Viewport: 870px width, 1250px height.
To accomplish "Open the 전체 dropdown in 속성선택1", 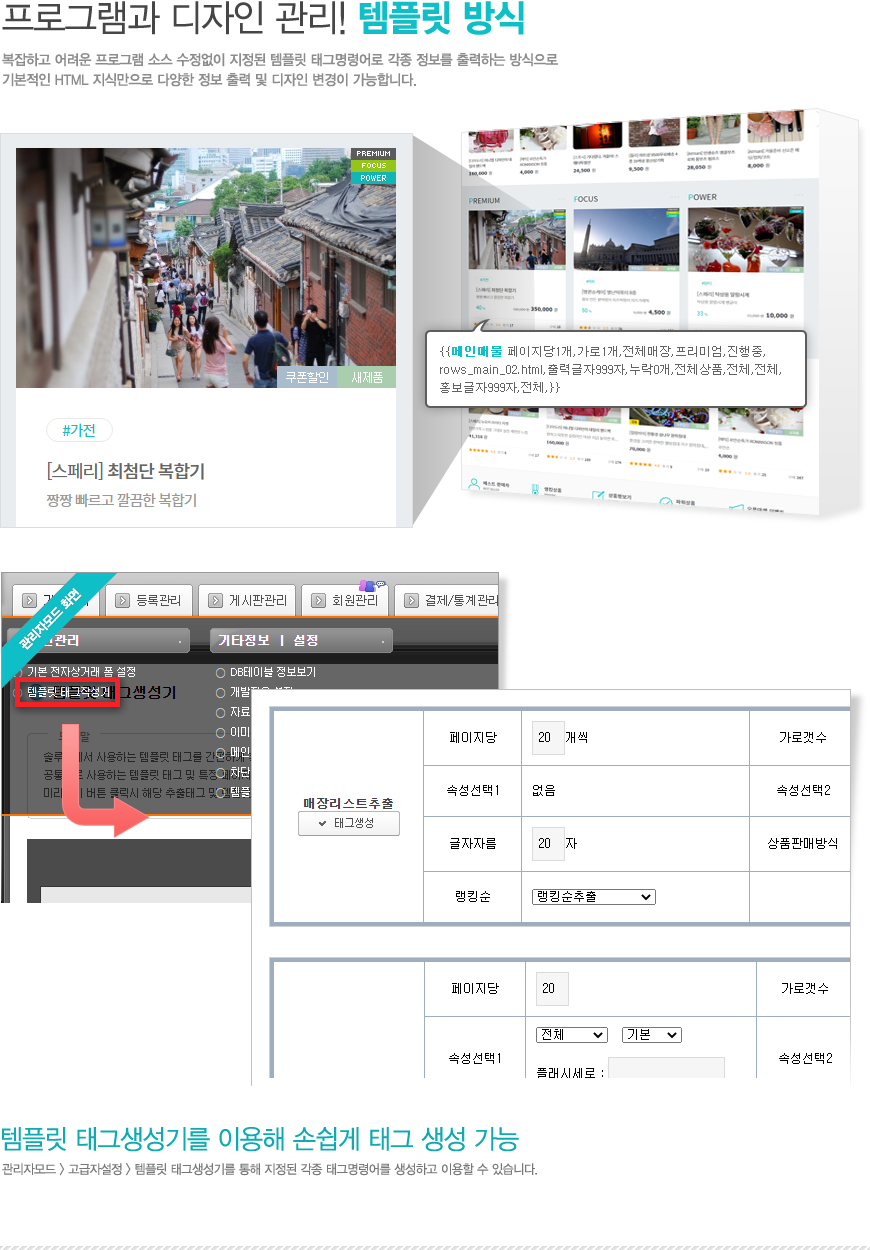I will coord(571,1035).
